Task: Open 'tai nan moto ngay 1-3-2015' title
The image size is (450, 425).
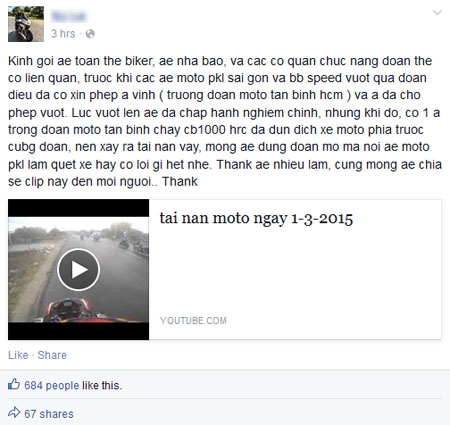Action: [256, 219]
